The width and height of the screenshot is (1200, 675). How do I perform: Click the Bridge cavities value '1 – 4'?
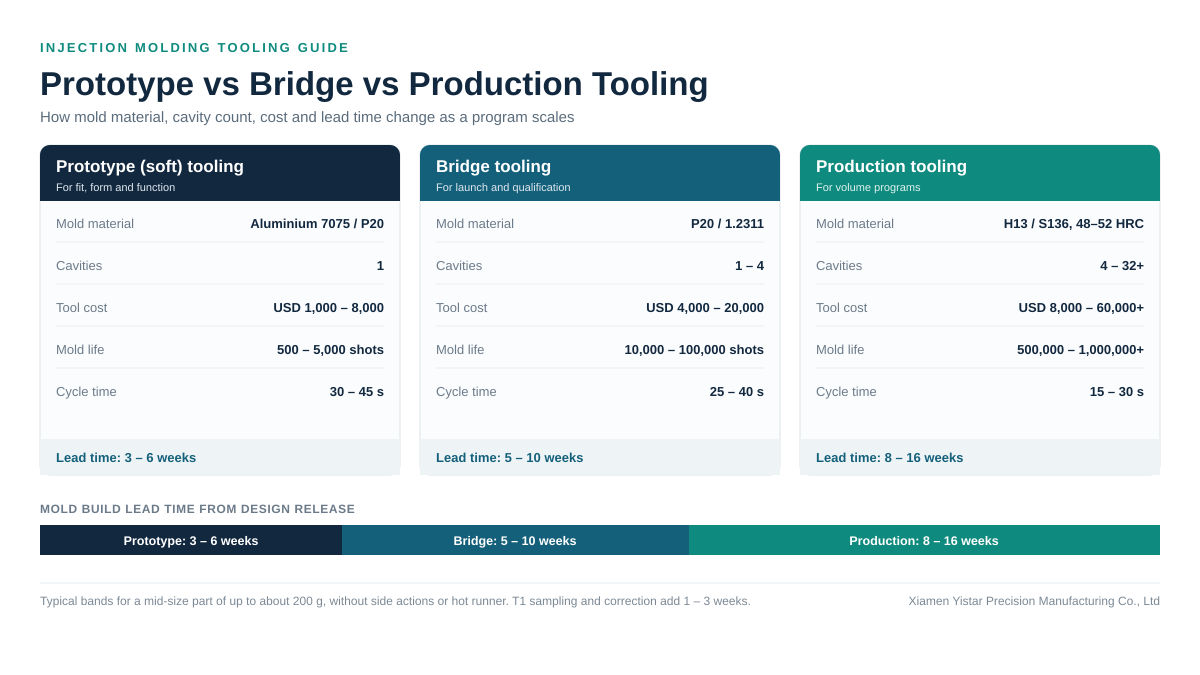point(749,266)
